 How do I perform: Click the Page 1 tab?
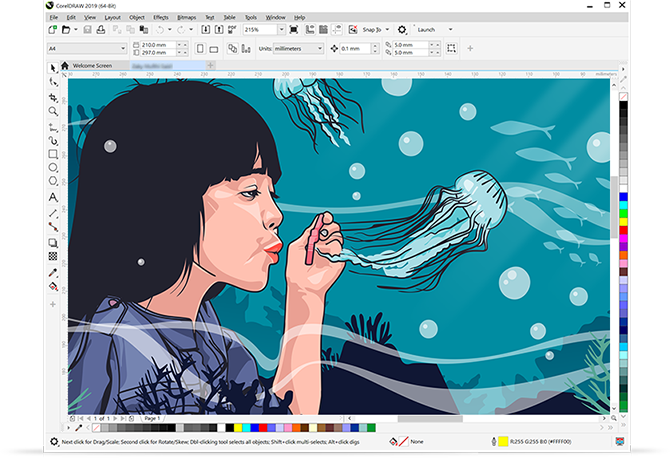point(152,418)
